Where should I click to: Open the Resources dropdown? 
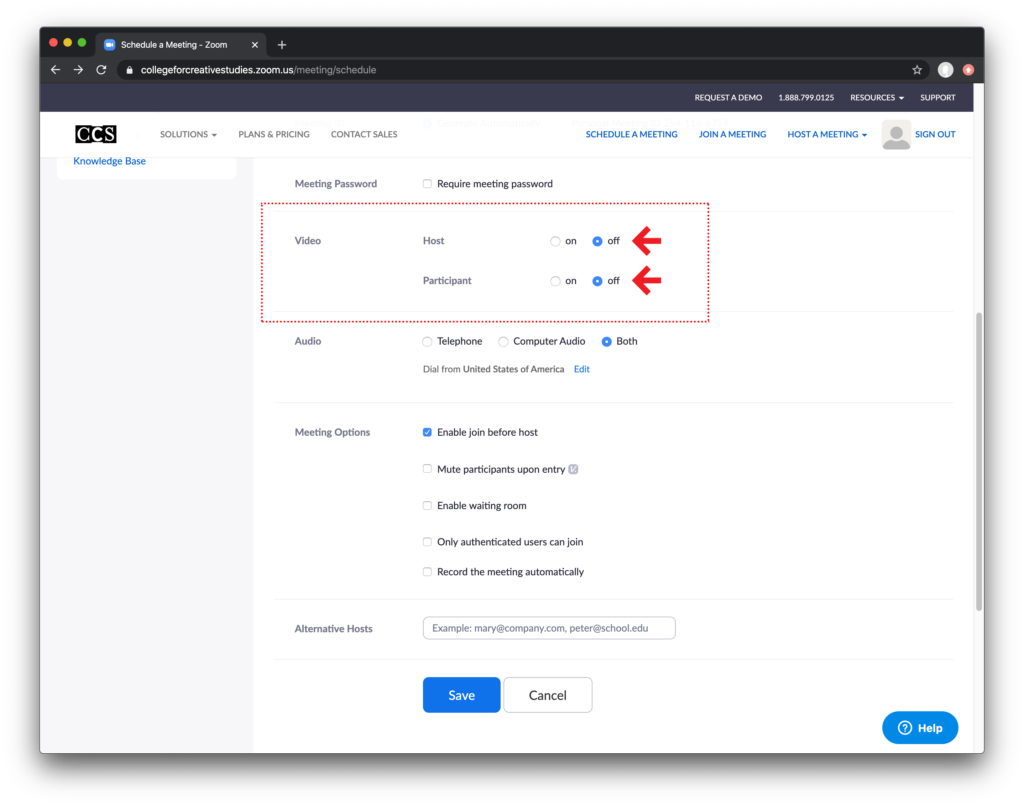pos(876,98)
